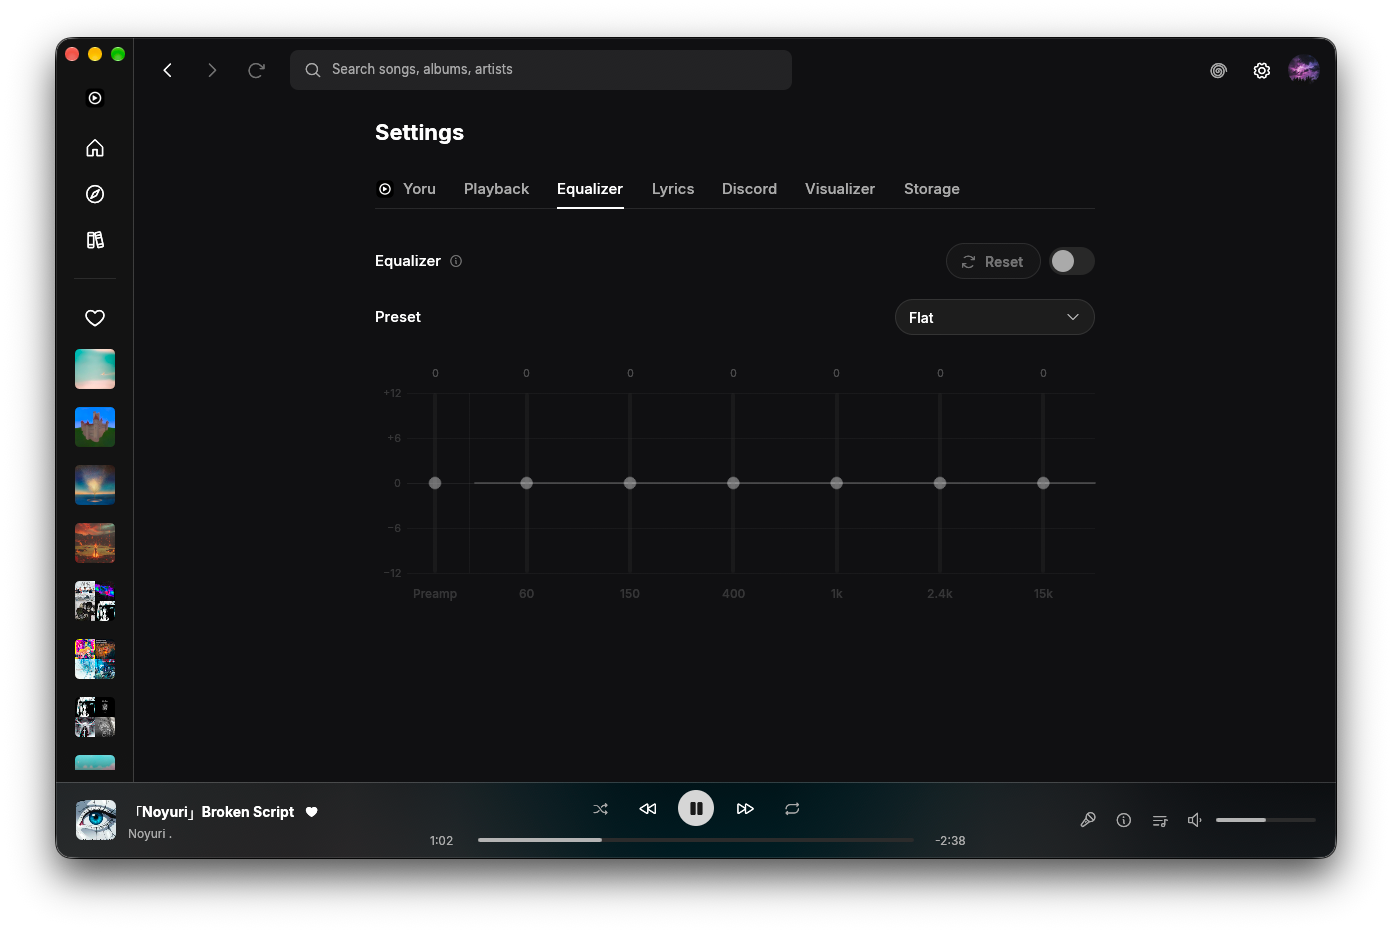The image size is (1392, 932).
Task: Click the Preamp slider handle
Action: [435, 483]
